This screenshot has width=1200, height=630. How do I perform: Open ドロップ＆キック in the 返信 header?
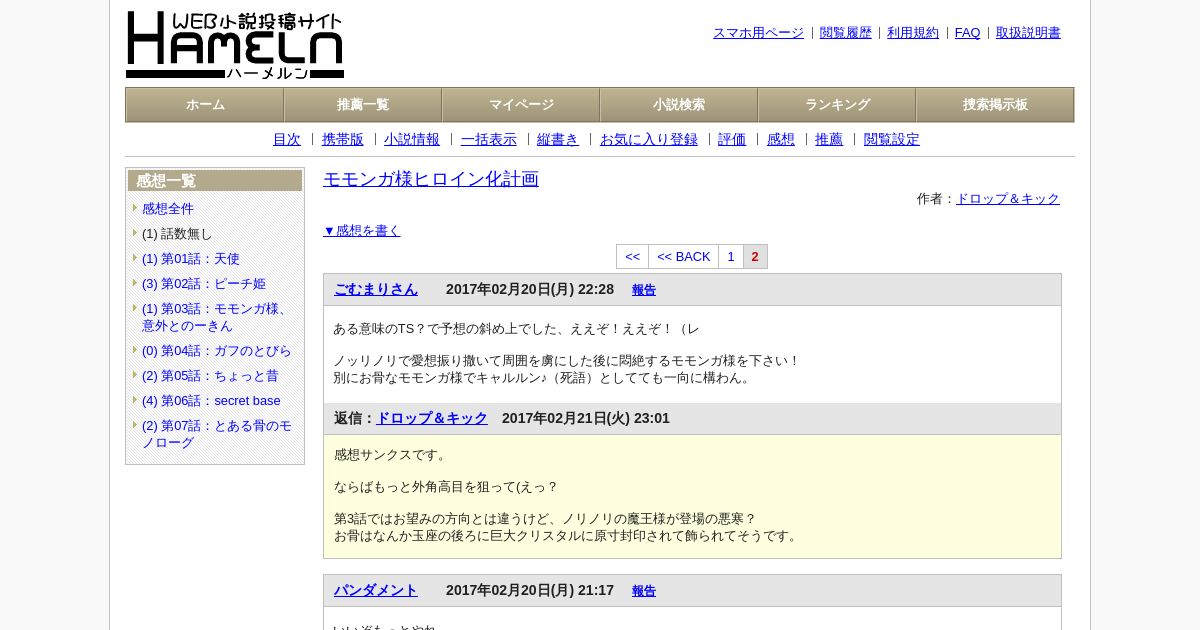432,418
